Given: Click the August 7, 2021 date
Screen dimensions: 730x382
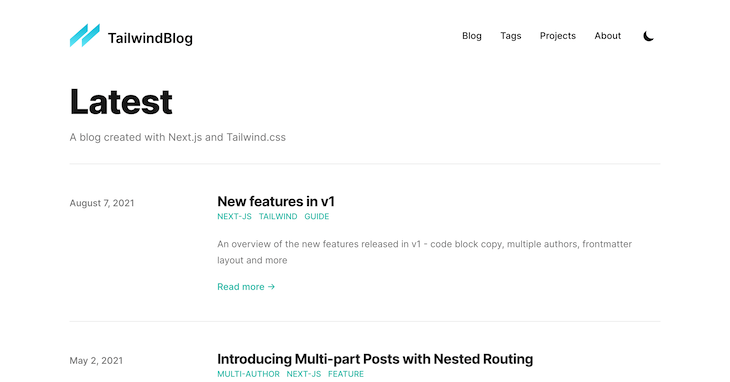Looking at the screenshot, I should pos(102,203).
